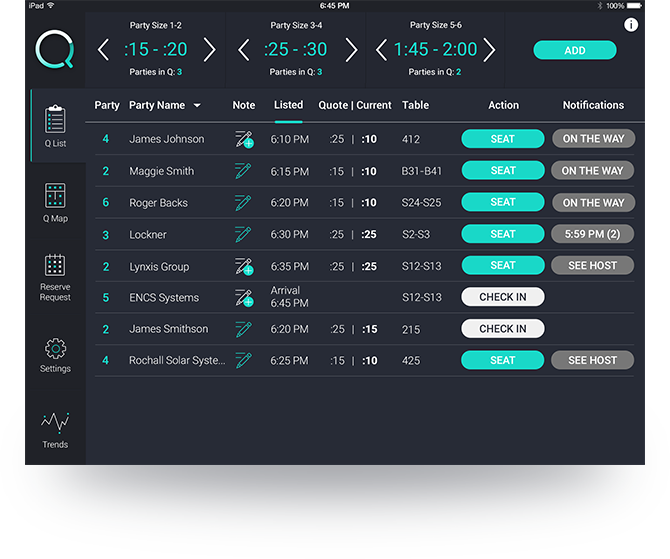Click CHECK IN for ENCS Systems
Screen dimensions: 670x559
click(x=502, y=297)
